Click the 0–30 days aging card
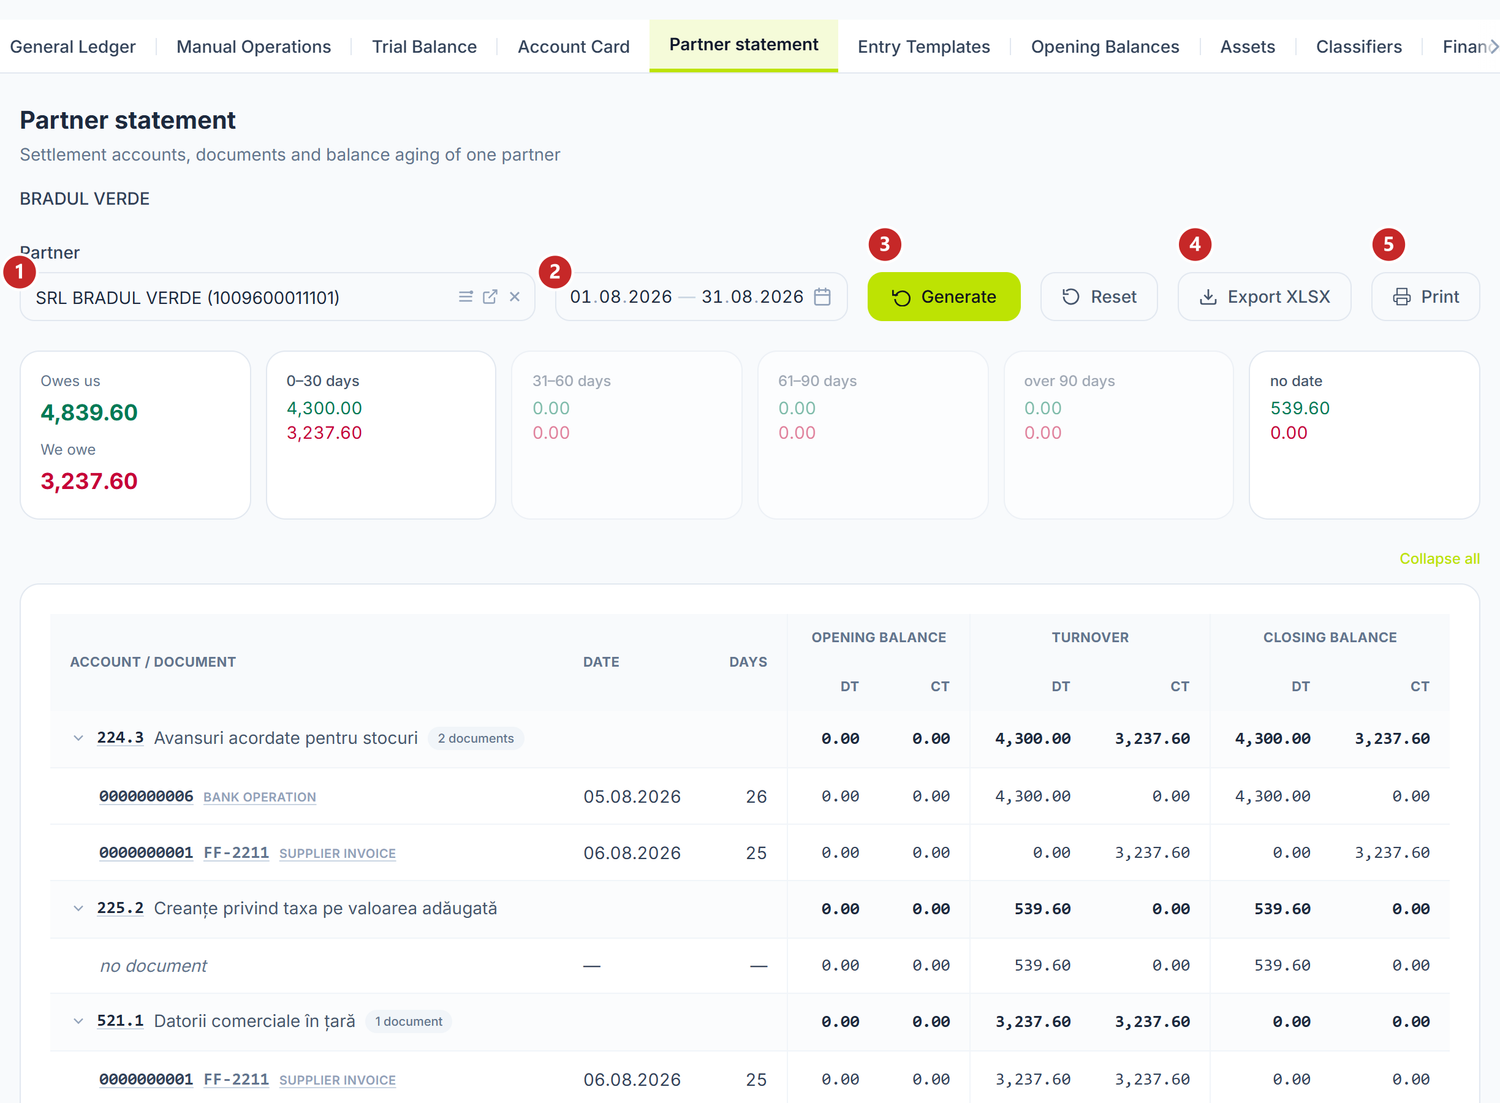This screenshot has width=1500, height=1103. (381, 435)
